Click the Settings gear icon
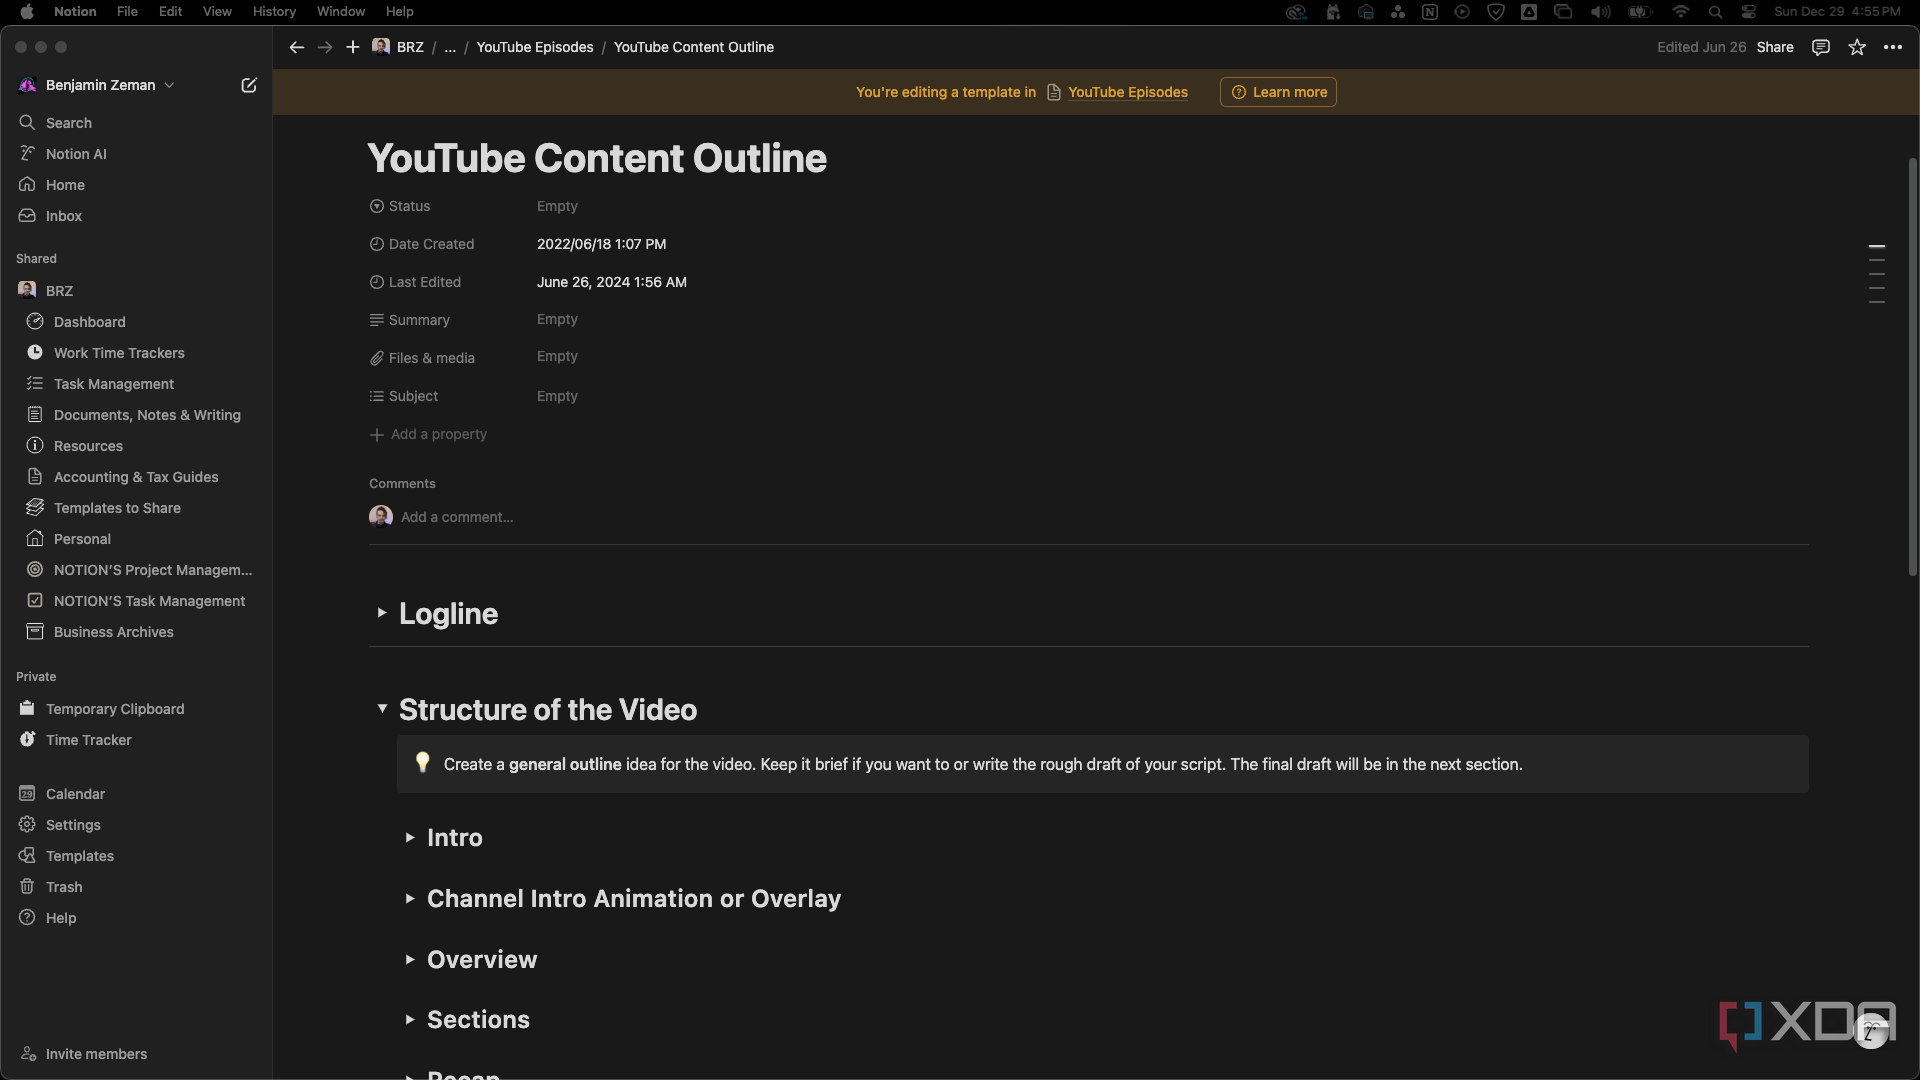This screenshot has height=1080, width=1920. (28, 824)
